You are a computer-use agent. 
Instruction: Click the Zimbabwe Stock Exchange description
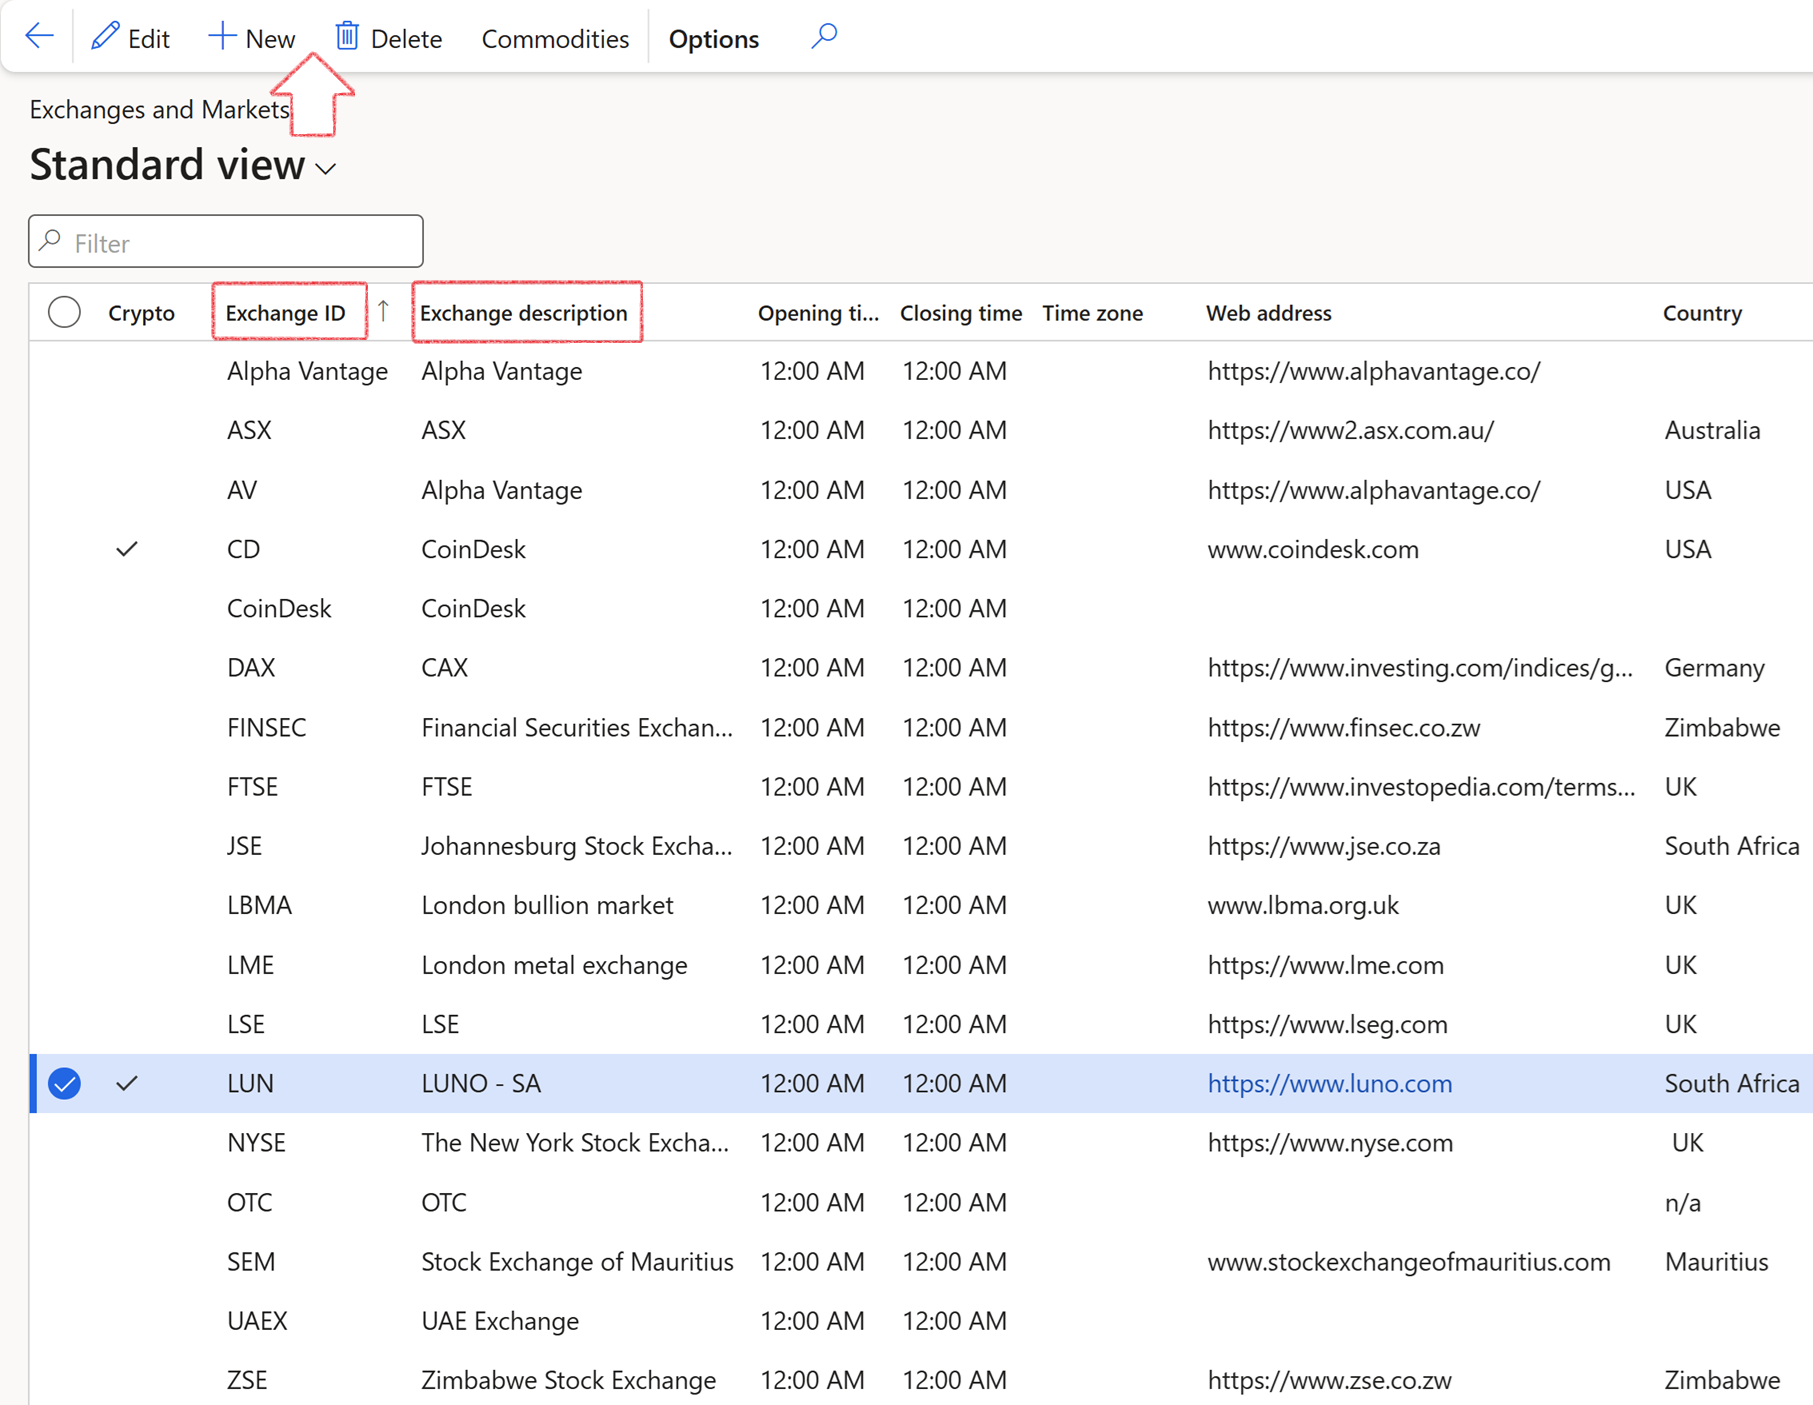568,1380
